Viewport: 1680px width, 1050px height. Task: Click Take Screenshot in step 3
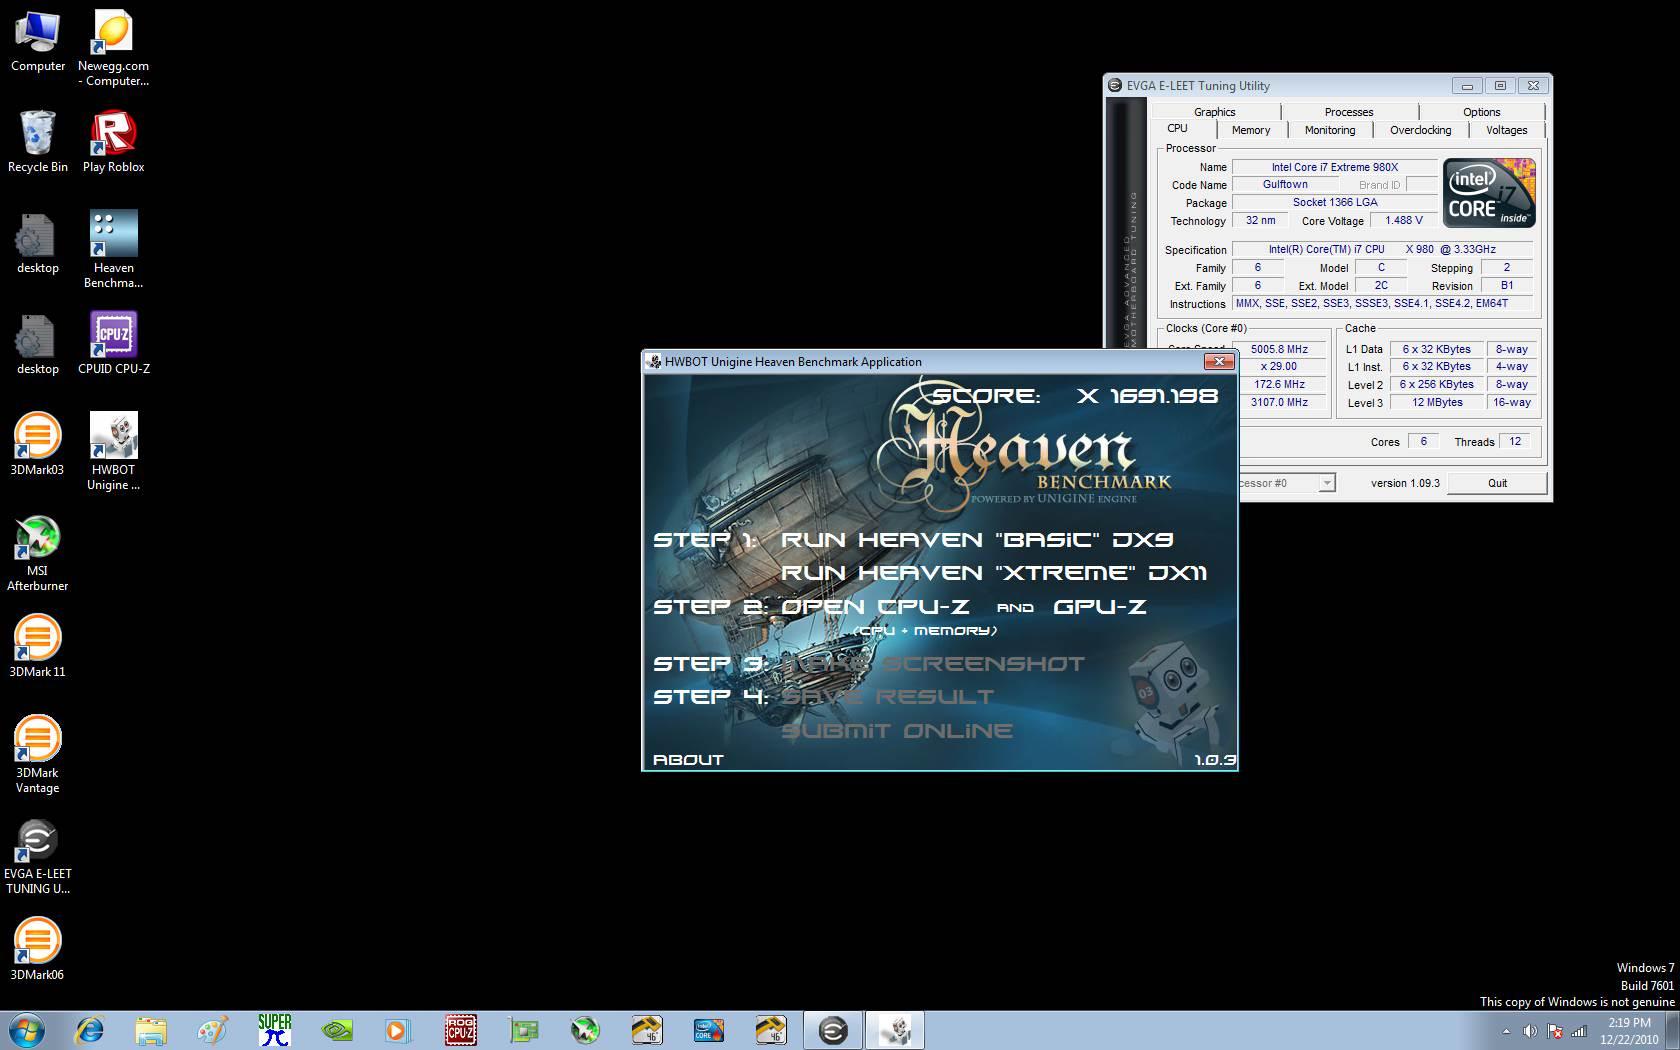click(933, 664)
